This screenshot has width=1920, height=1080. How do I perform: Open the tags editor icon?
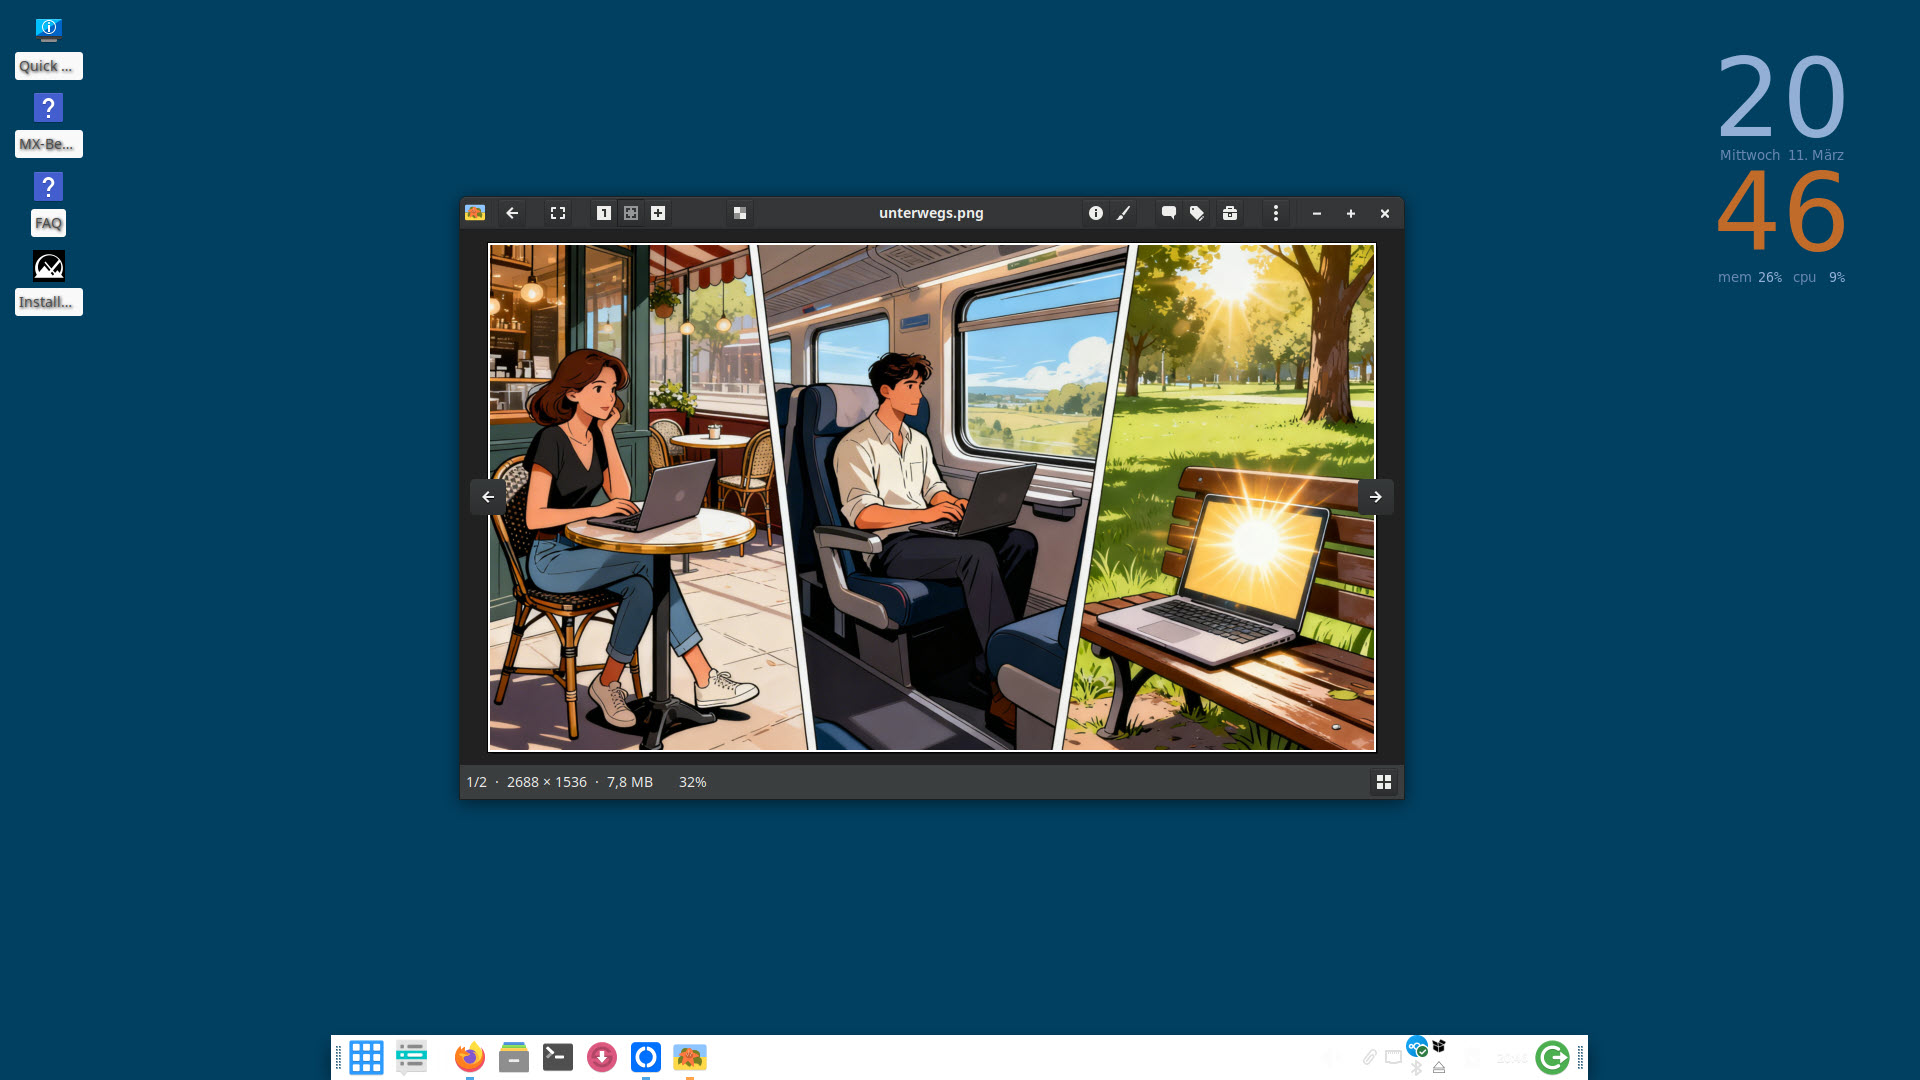[1197, 213]
